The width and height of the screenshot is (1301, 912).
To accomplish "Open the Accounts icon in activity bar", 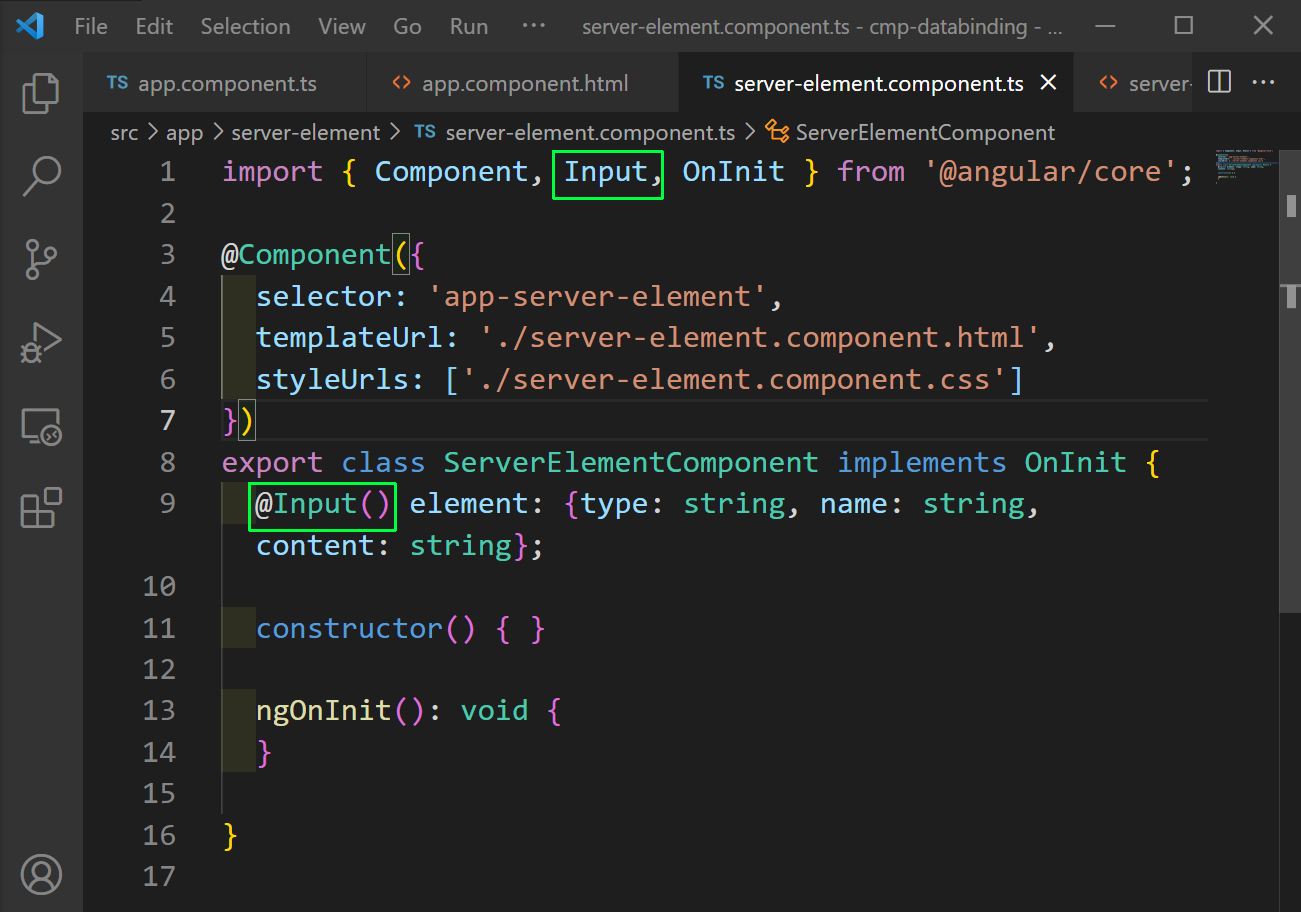I will pyautogui.click(x=41, y=873).
